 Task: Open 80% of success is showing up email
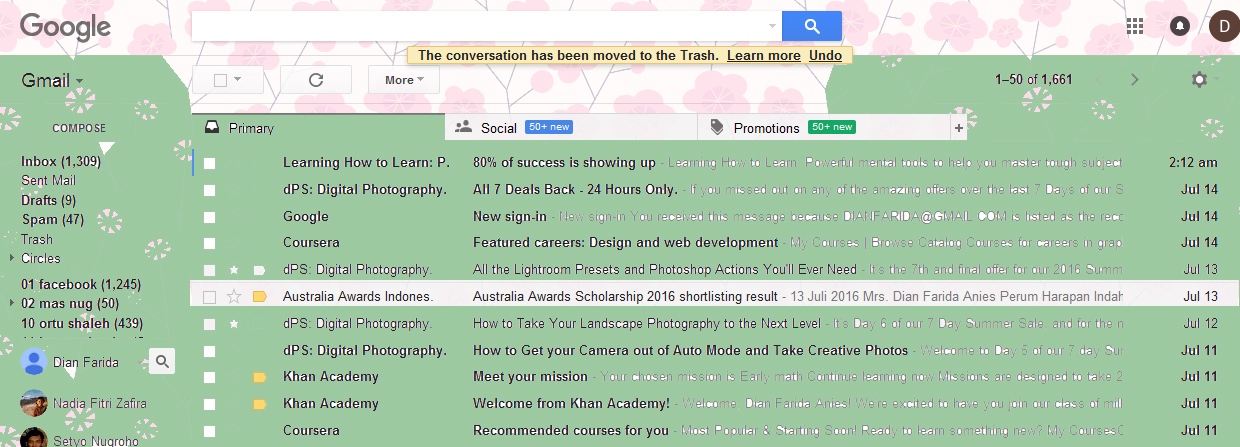coord(564,163)
